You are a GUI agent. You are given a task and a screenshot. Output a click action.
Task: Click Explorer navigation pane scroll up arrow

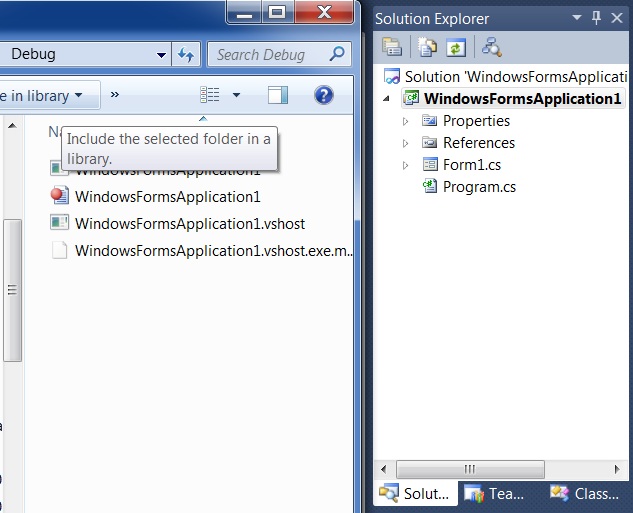point(13,126)
